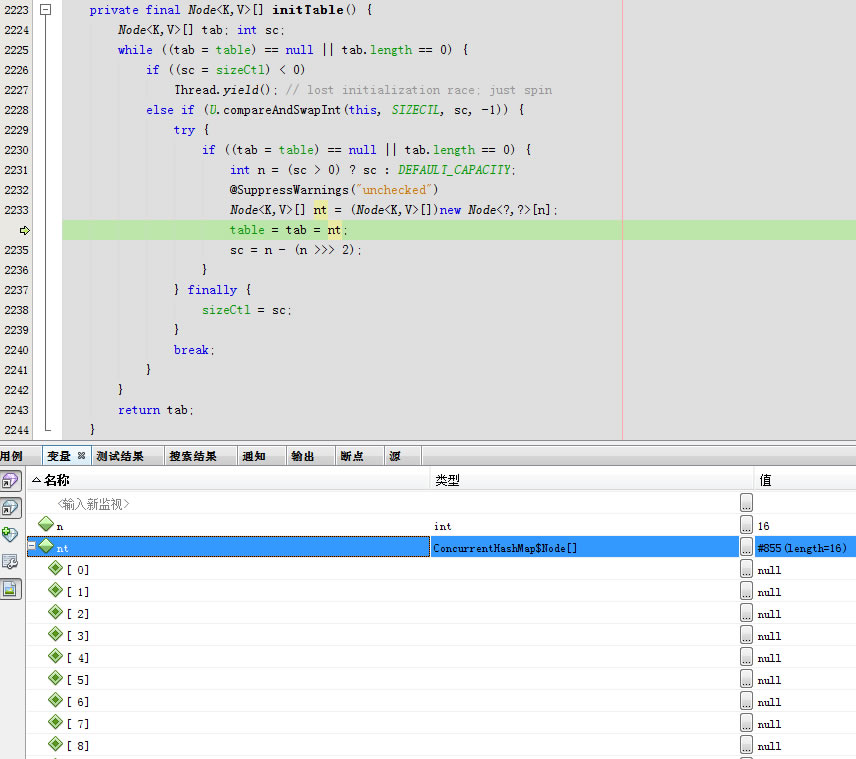This screenshot has width=856, height=759.
Task: Open value editor button for variable n
Action: click(746, 525)
